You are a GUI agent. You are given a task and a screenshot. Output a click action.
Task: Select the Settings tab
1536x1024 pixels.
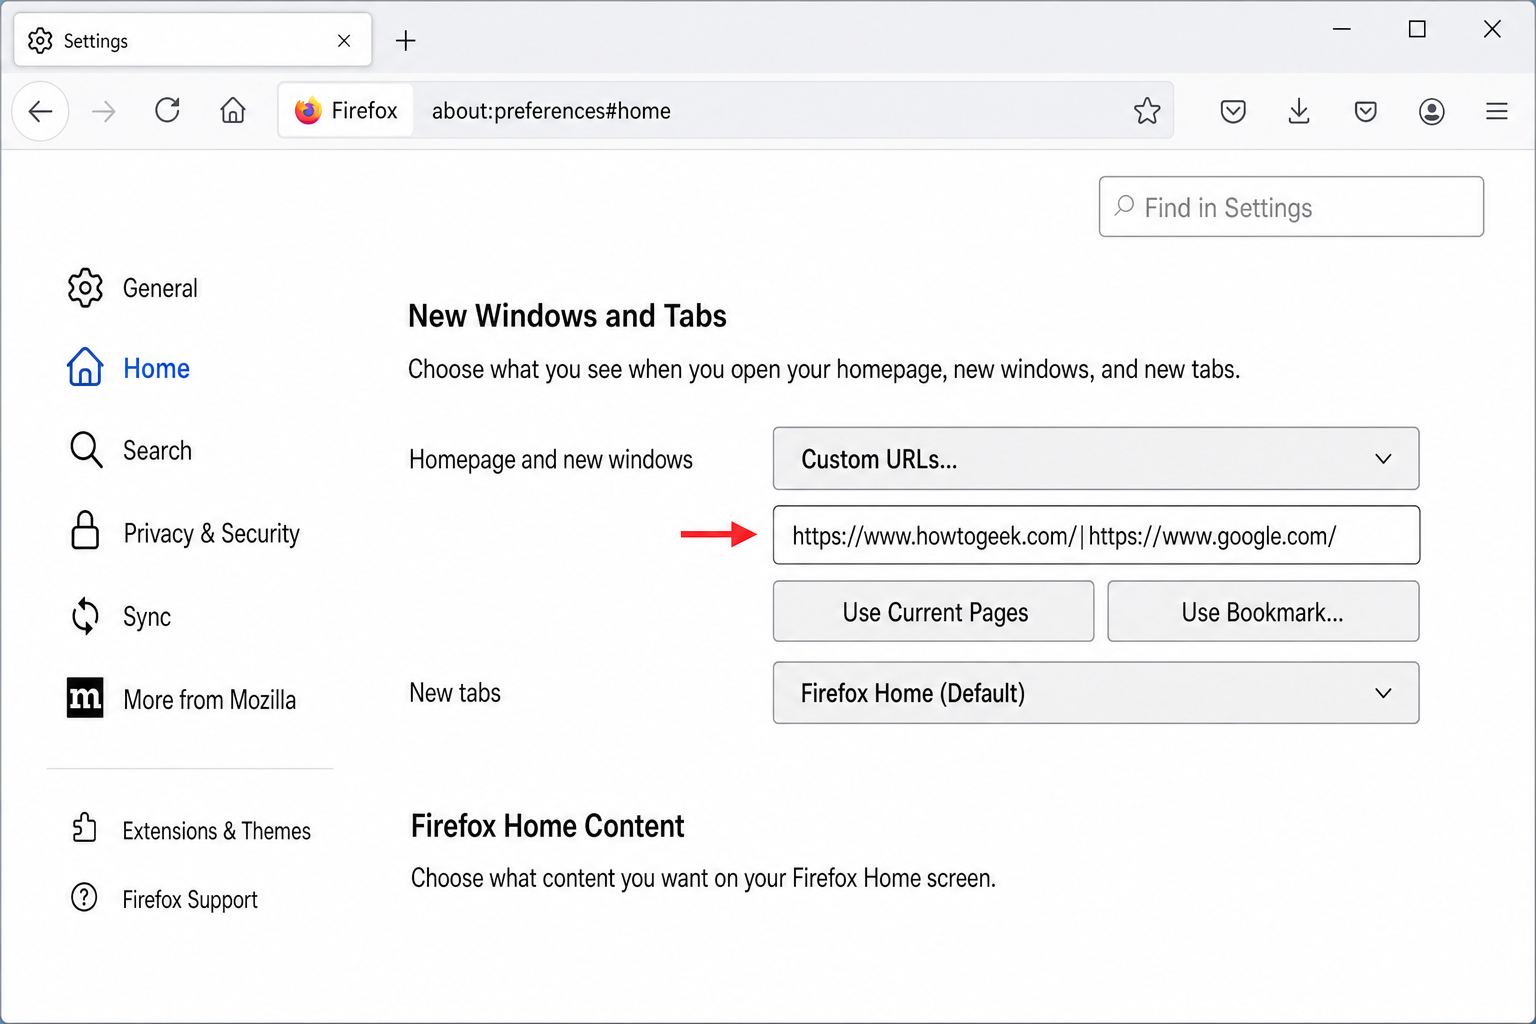click(x=193, y=40)
